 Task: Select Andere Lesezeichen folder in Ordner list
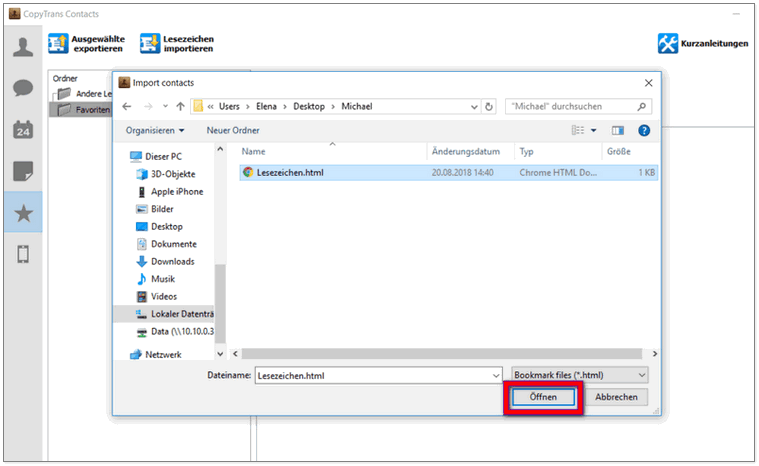pyautogui.click(x=85, y=93)
